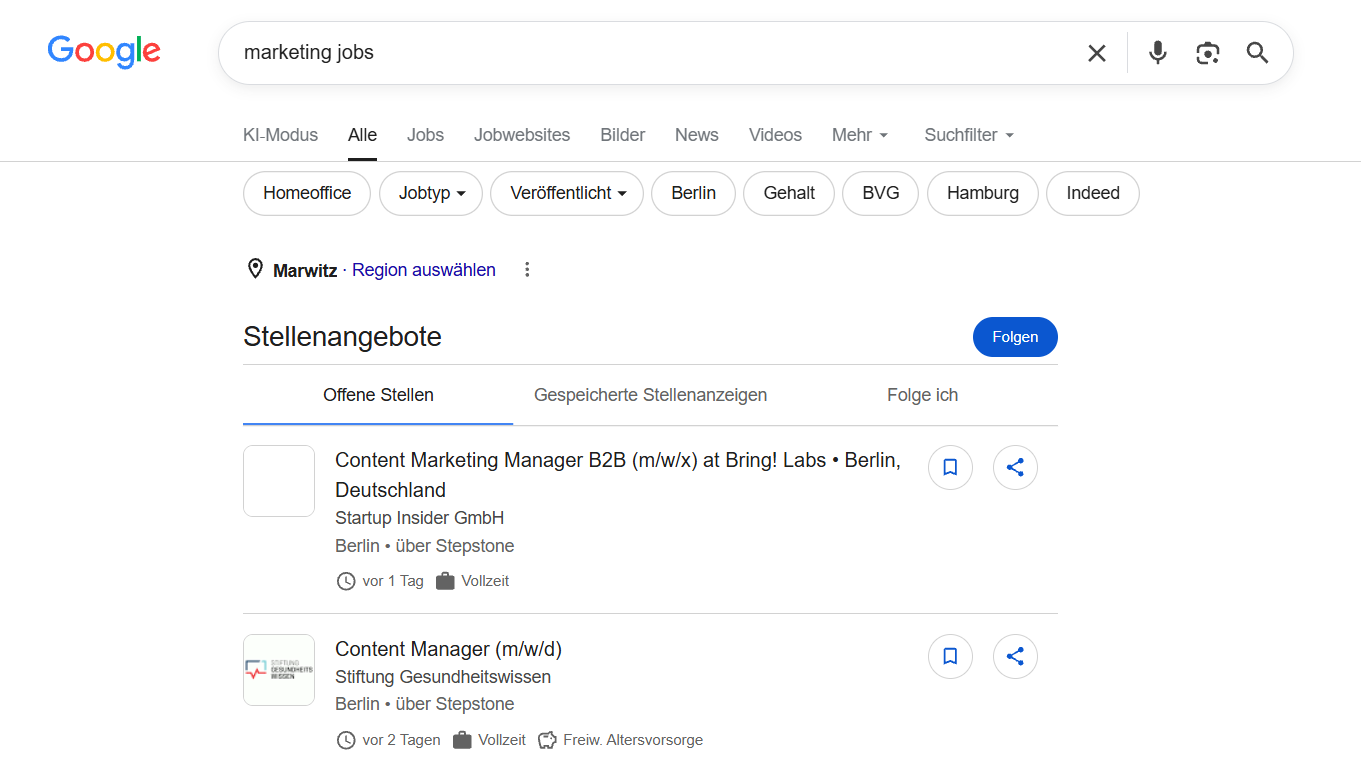This screenshot has width=1361, height=767.
Task: Click the Google logo
Action: 104,52
